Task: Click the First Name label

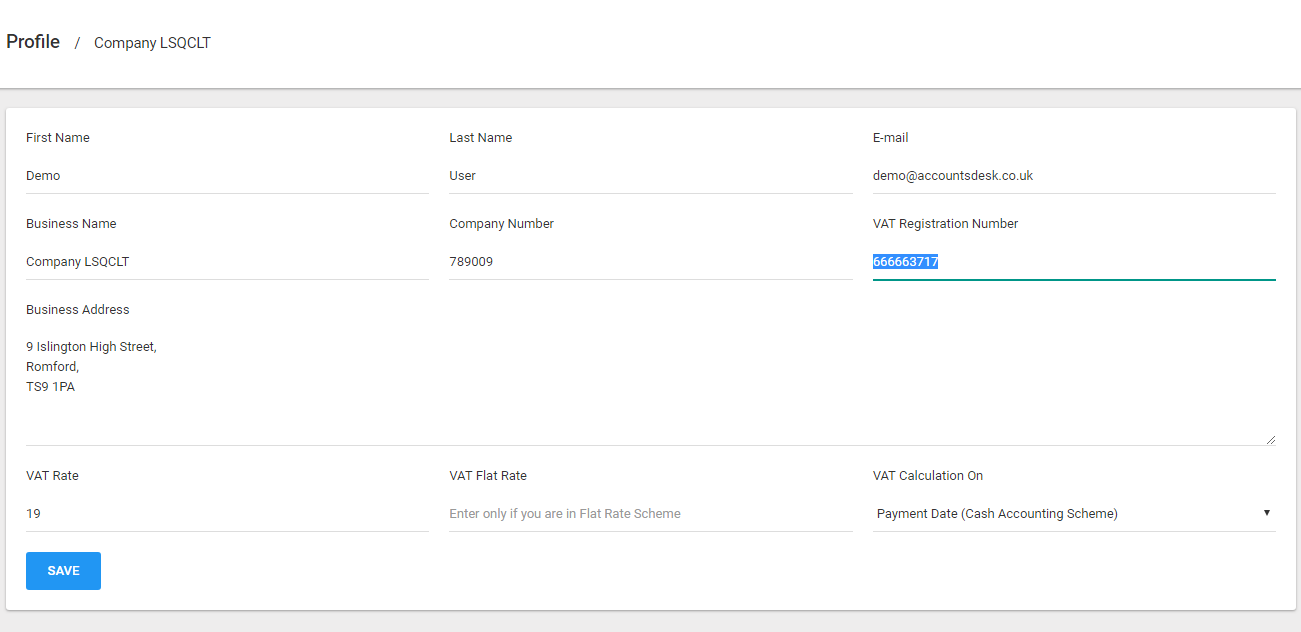Action: pyautogui.click(x=58, y=138)
